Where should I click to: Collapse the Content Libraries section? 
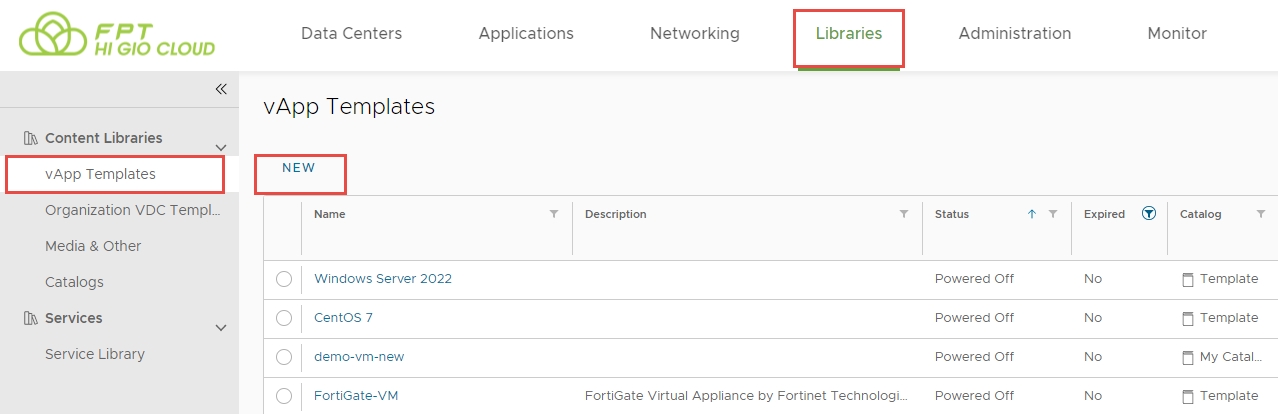[x=221, y=147]
